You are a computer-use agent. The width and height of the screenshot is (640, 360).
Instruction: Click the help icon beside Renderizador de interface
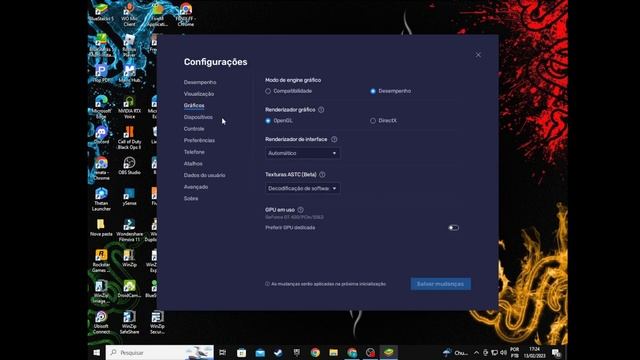(334, 139)
